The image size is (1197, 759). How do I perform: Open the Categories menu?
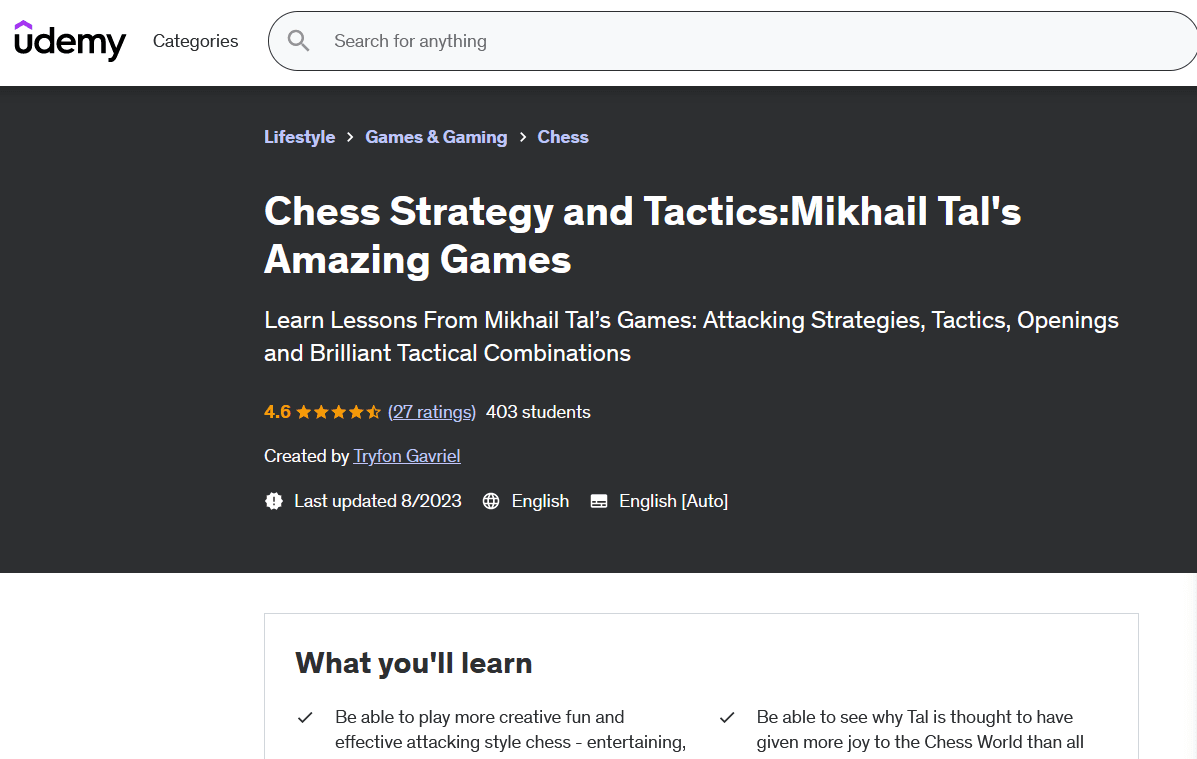tap(195, 41)
